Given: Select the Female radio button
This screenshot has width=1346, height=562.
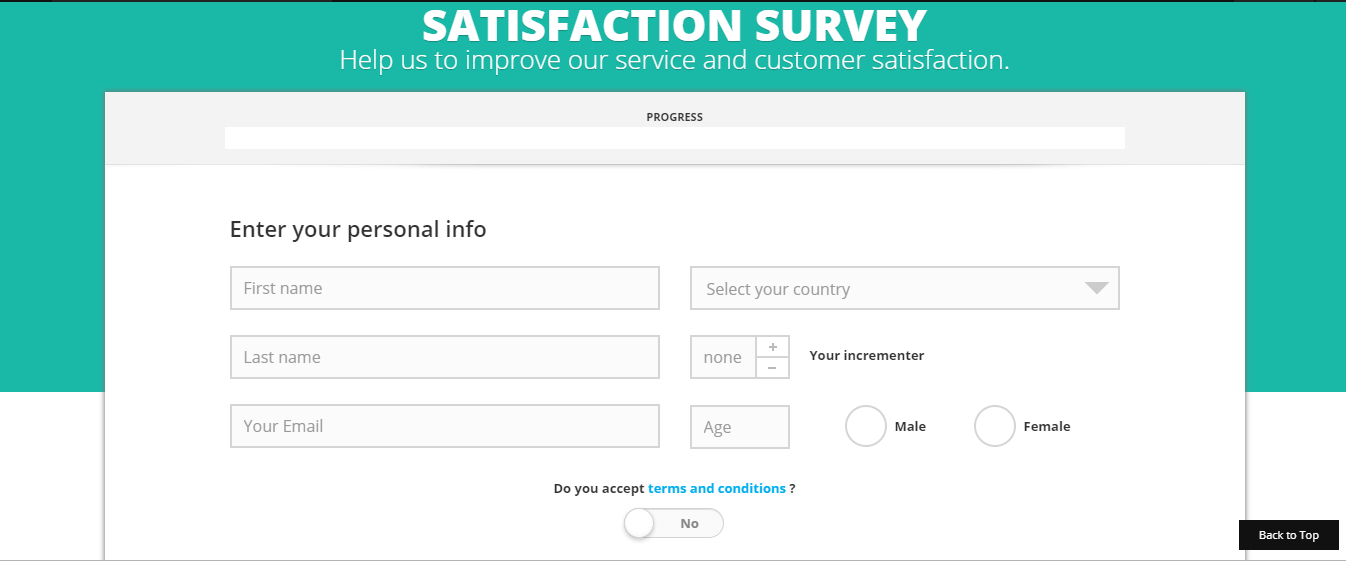Looking at the screenshot, I should [x=995, y=426].
